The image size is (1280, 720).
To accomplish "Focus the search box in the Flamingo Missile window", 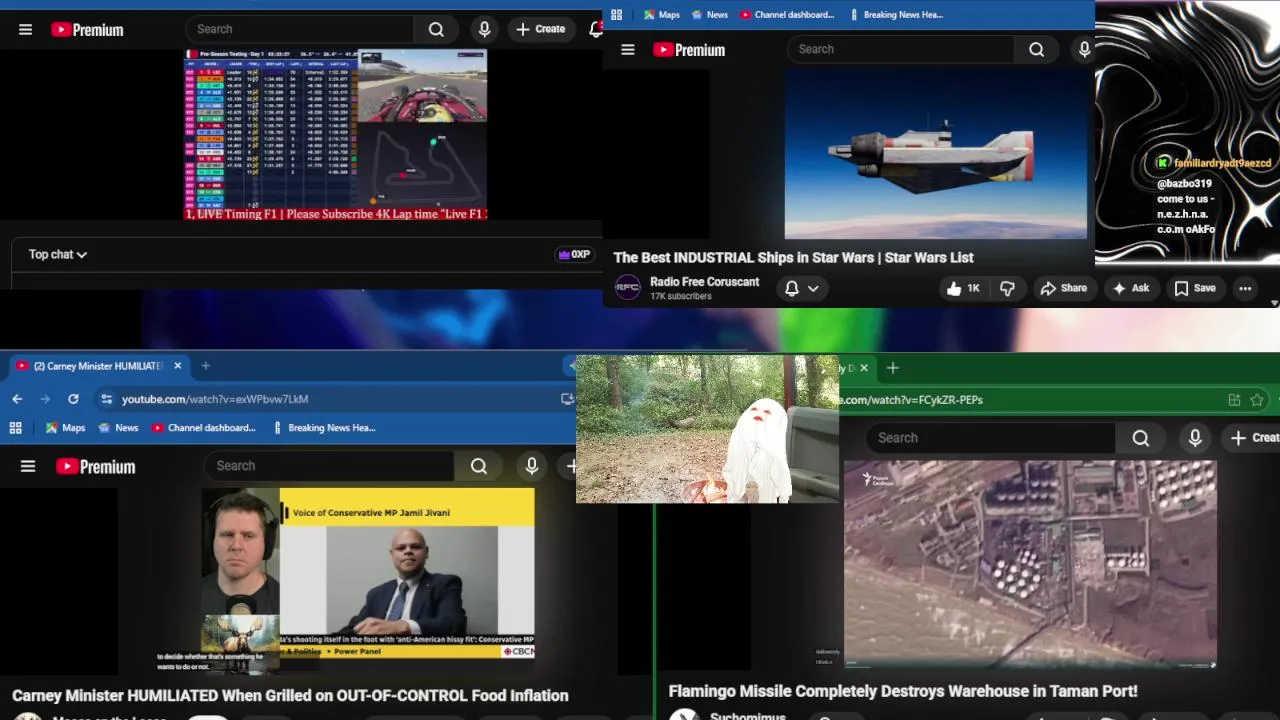I will point(990,438).
